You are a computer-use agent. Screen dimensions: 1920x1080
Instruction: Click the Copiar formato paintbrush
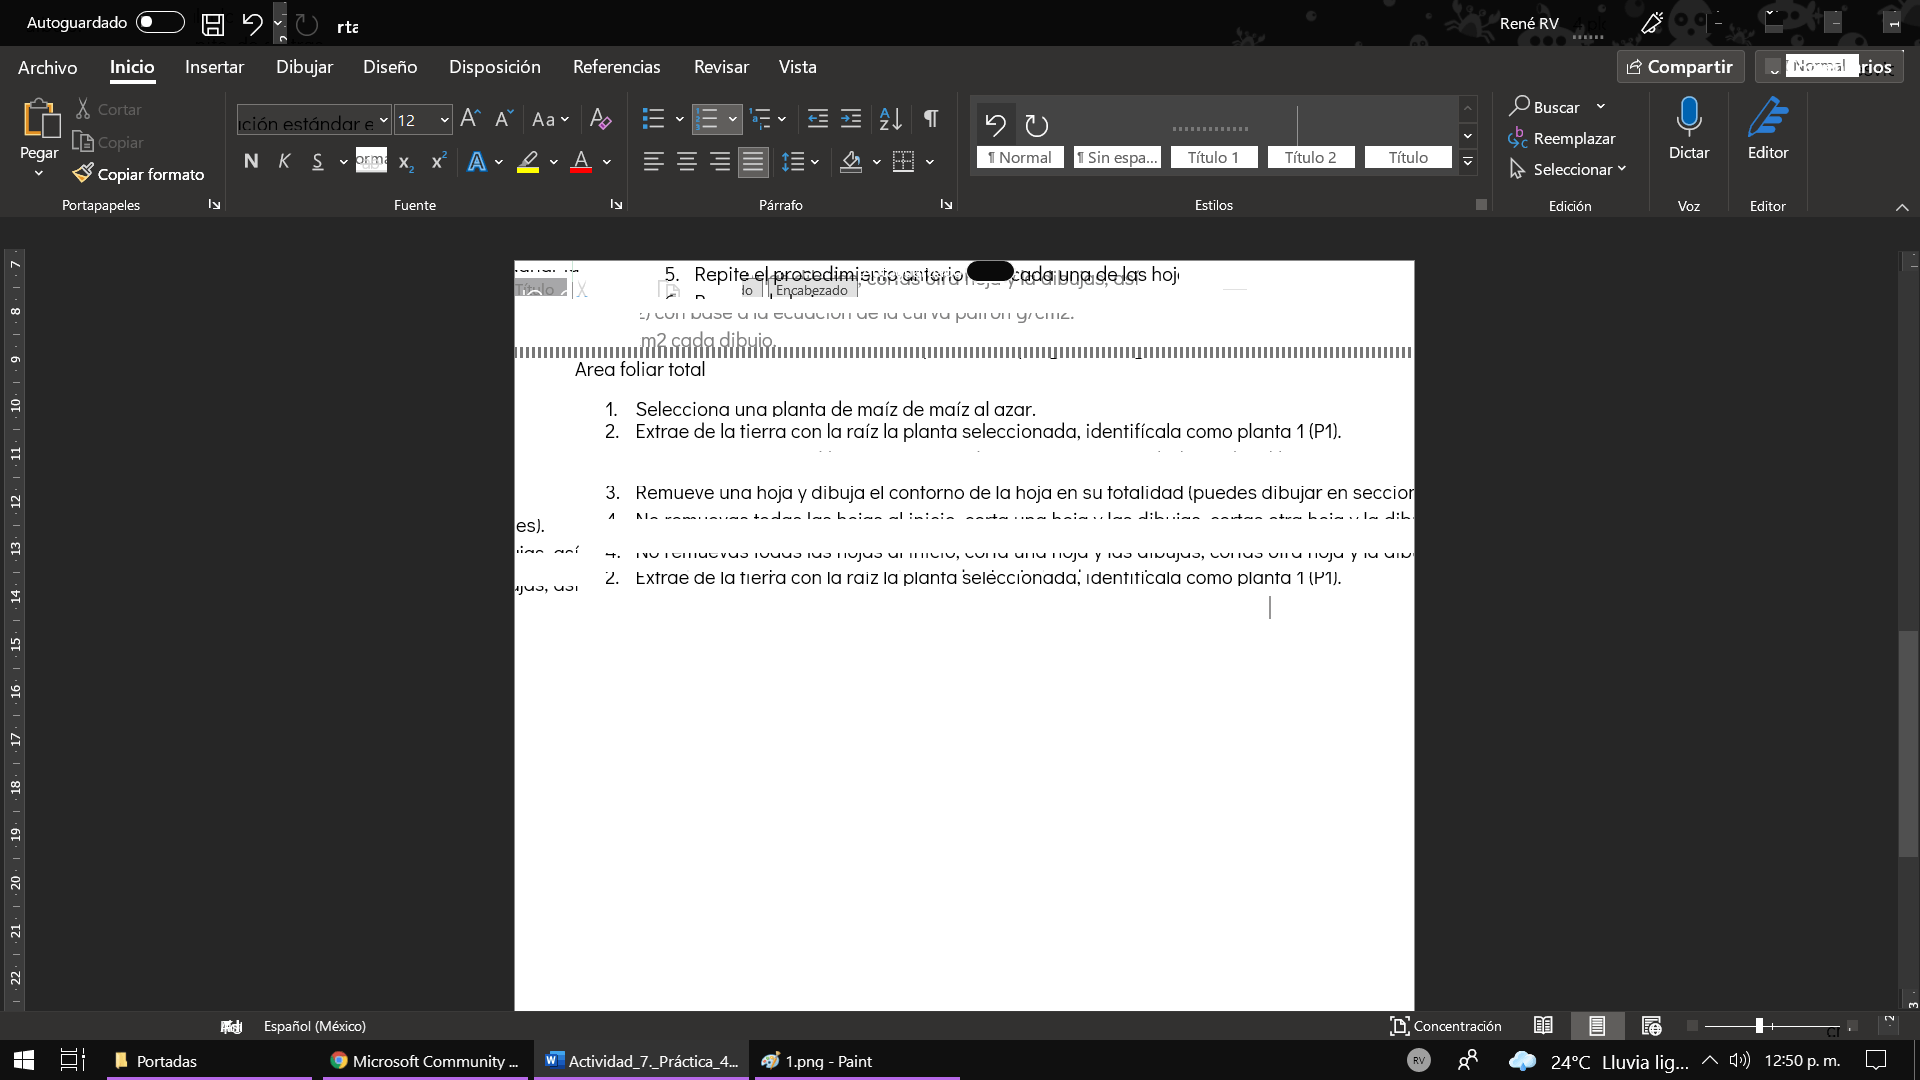click(84, 174)
